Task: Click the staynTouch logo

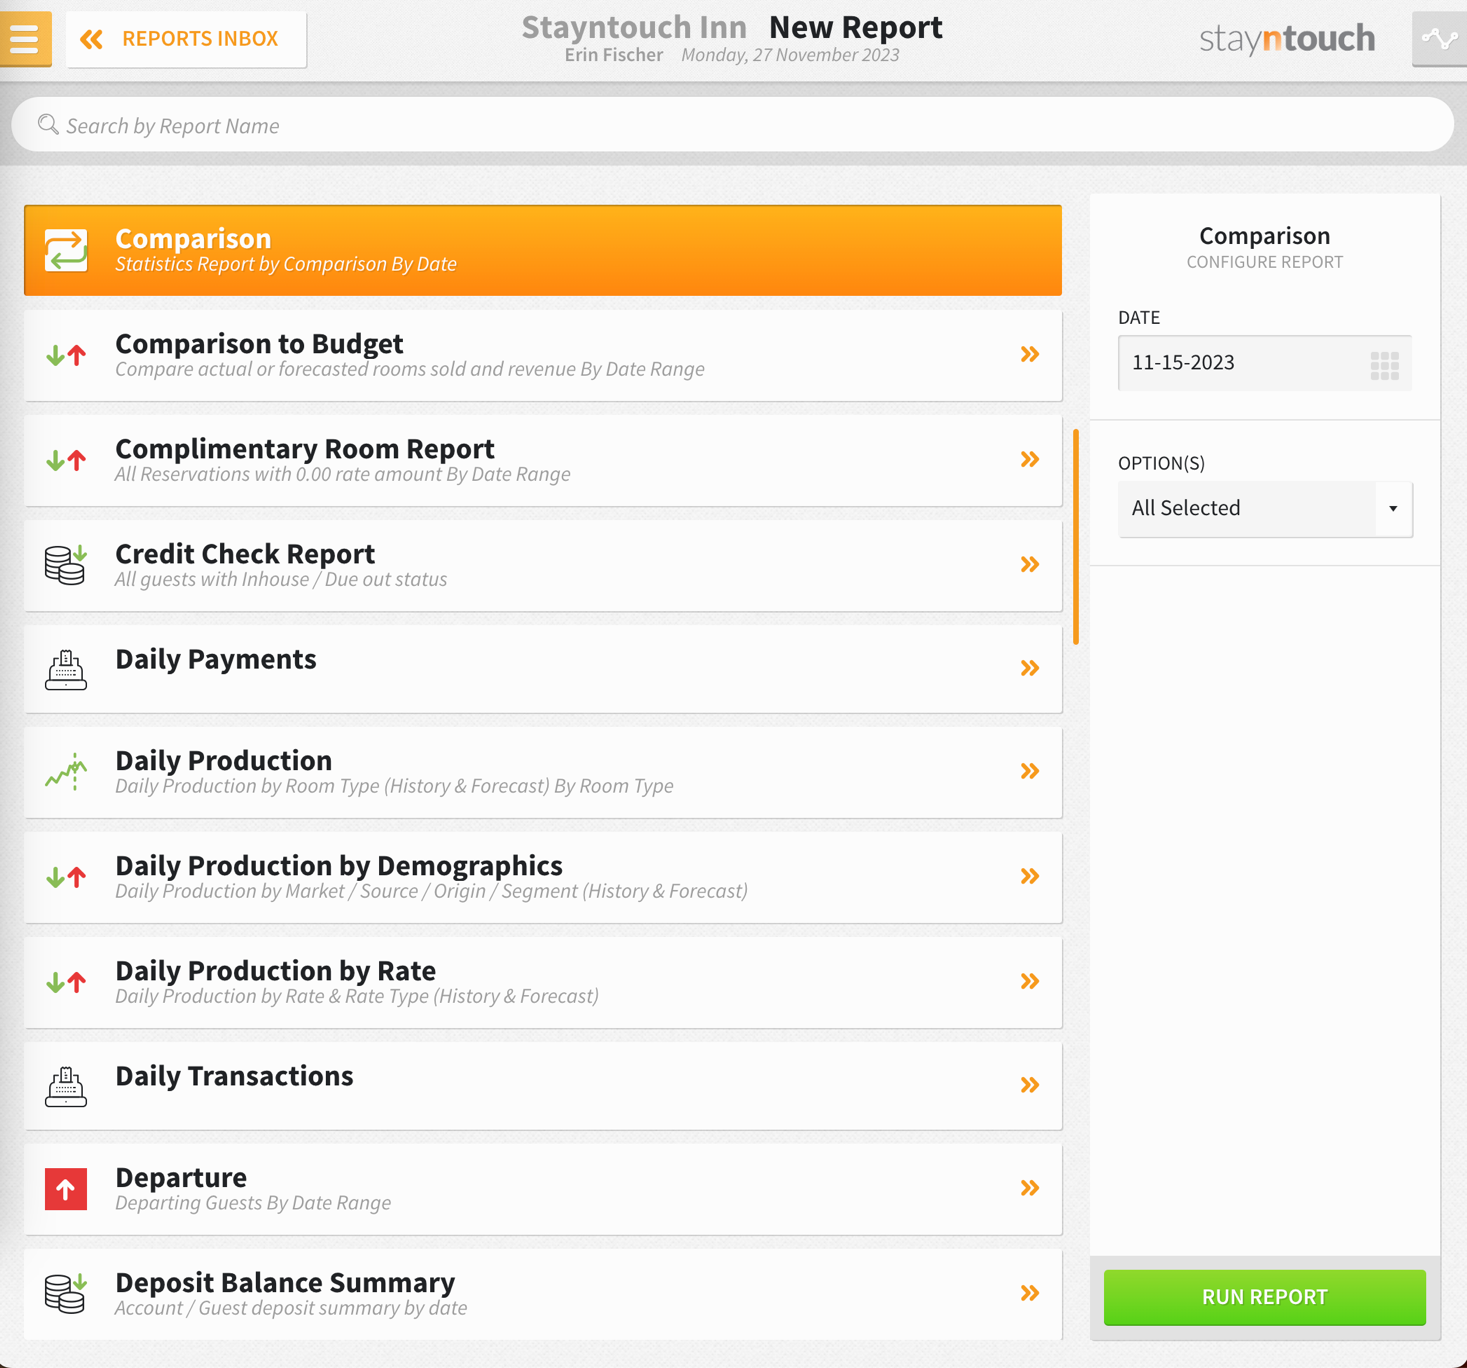Action: 1287,39
